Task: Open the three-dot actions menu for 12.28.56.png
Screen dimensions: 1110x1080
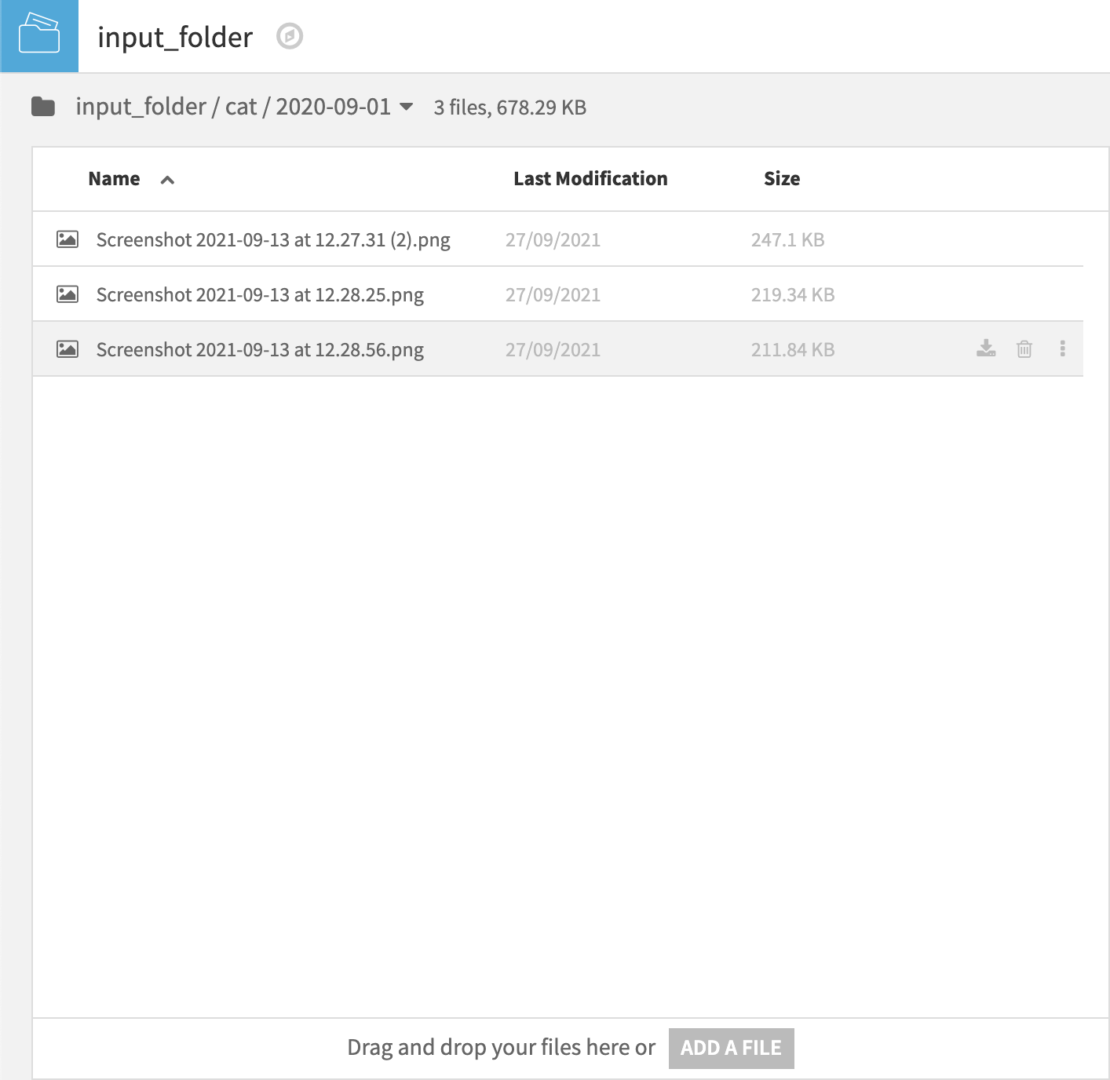Action: pos(1062,349)
